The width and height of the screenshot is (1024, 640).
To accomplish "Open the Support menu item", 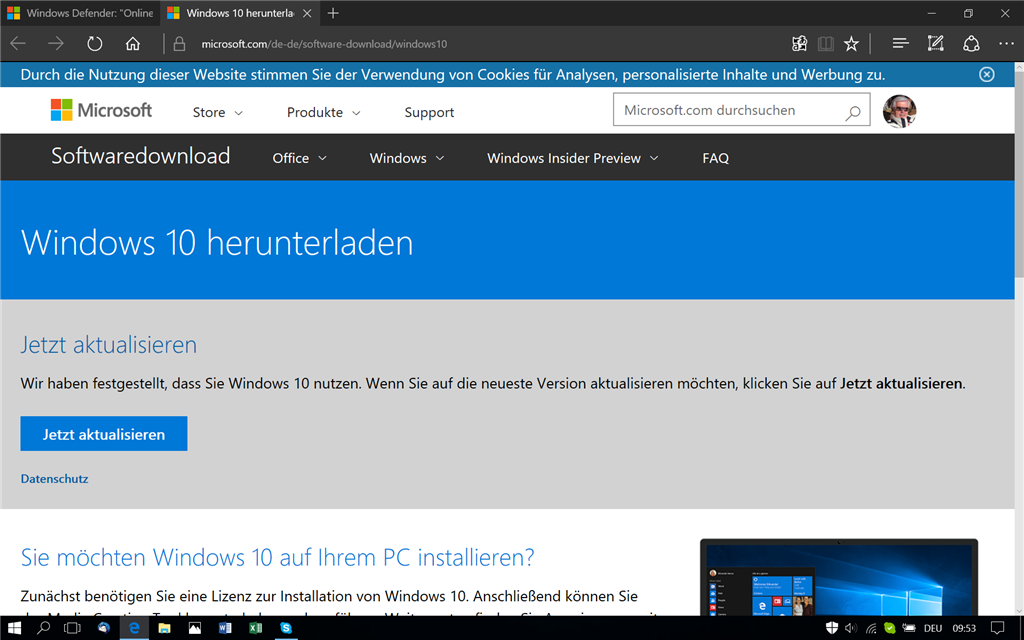I will 429,112.
